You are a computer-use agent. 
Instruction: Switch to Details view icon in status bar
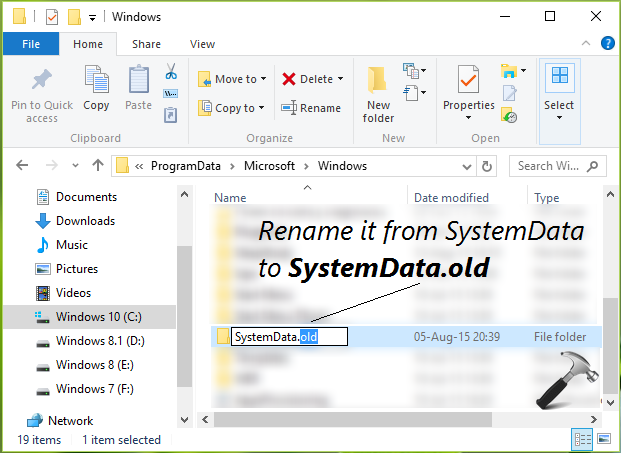tap(583, 440)
